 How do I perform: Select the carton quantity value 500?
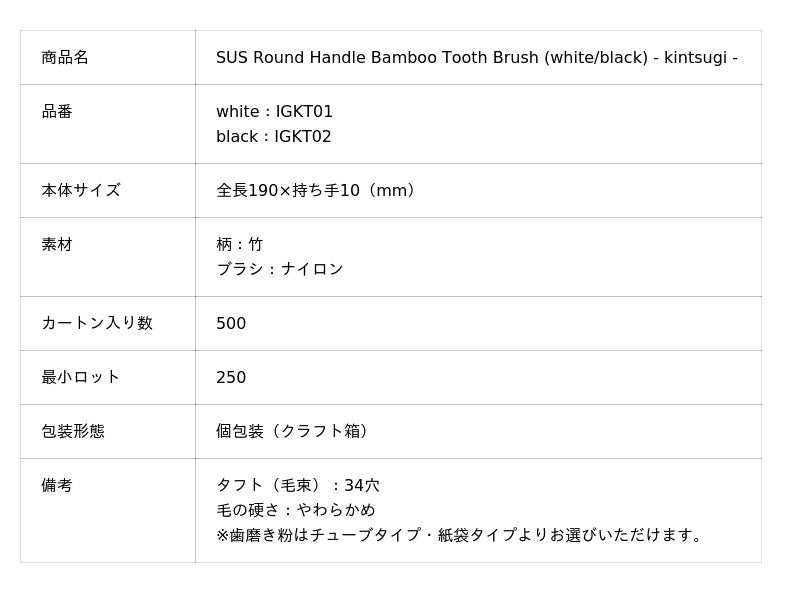[231, 324]
